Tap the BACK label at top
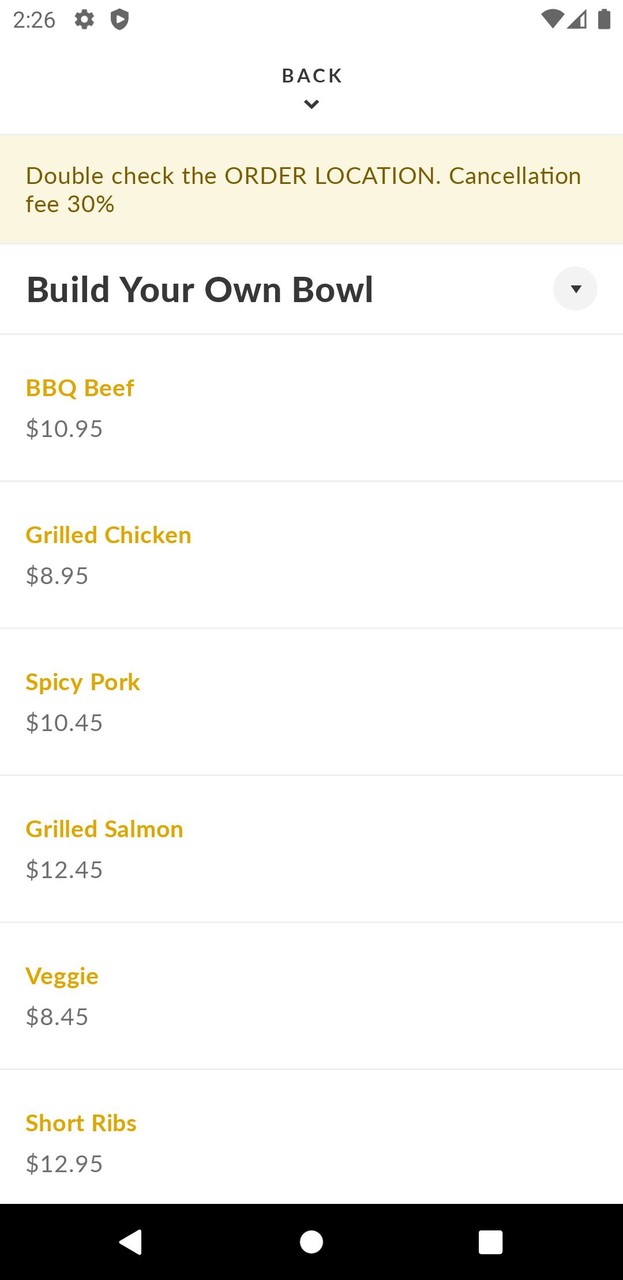Image resolution: width=623 pixels, height=1280 pixels. click(x=312, y=76)
